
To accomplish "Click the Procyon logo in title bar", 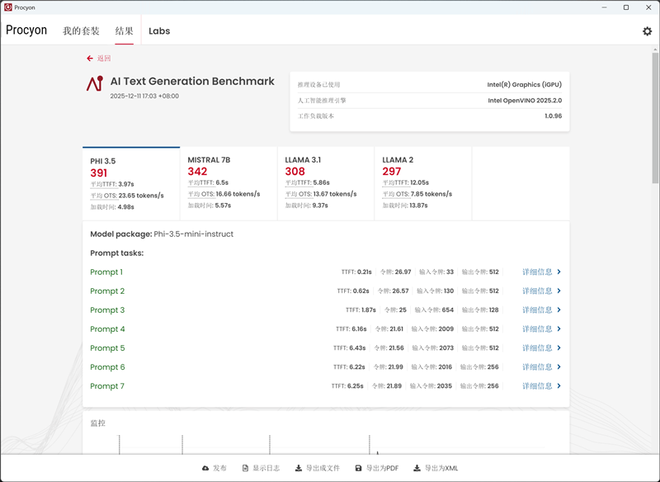I will tap(7, 7).
